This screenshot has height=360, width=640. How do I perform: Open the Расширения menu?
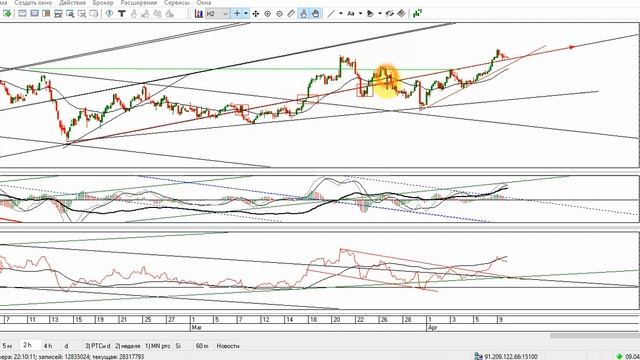click(x=138, y=2)
